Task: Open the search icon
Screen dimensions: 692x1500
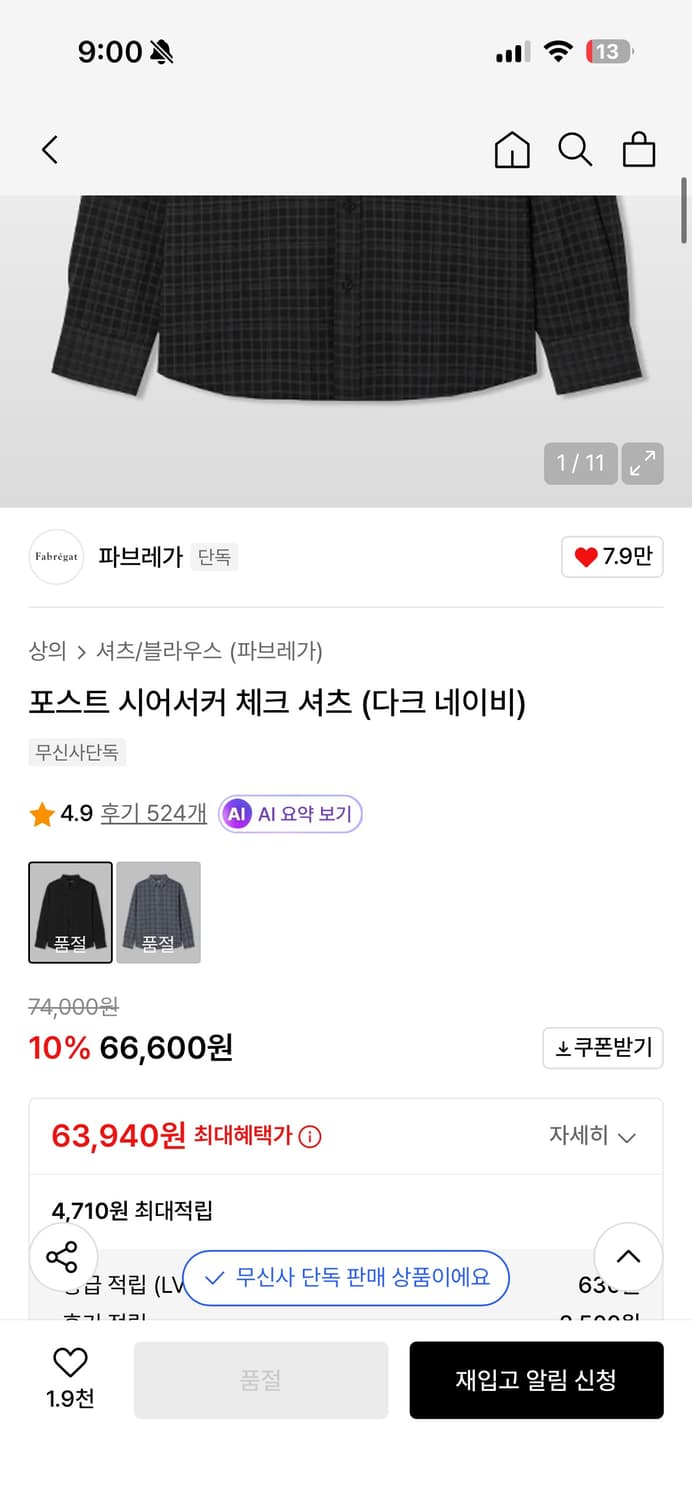Action: [x=575, y=149]
